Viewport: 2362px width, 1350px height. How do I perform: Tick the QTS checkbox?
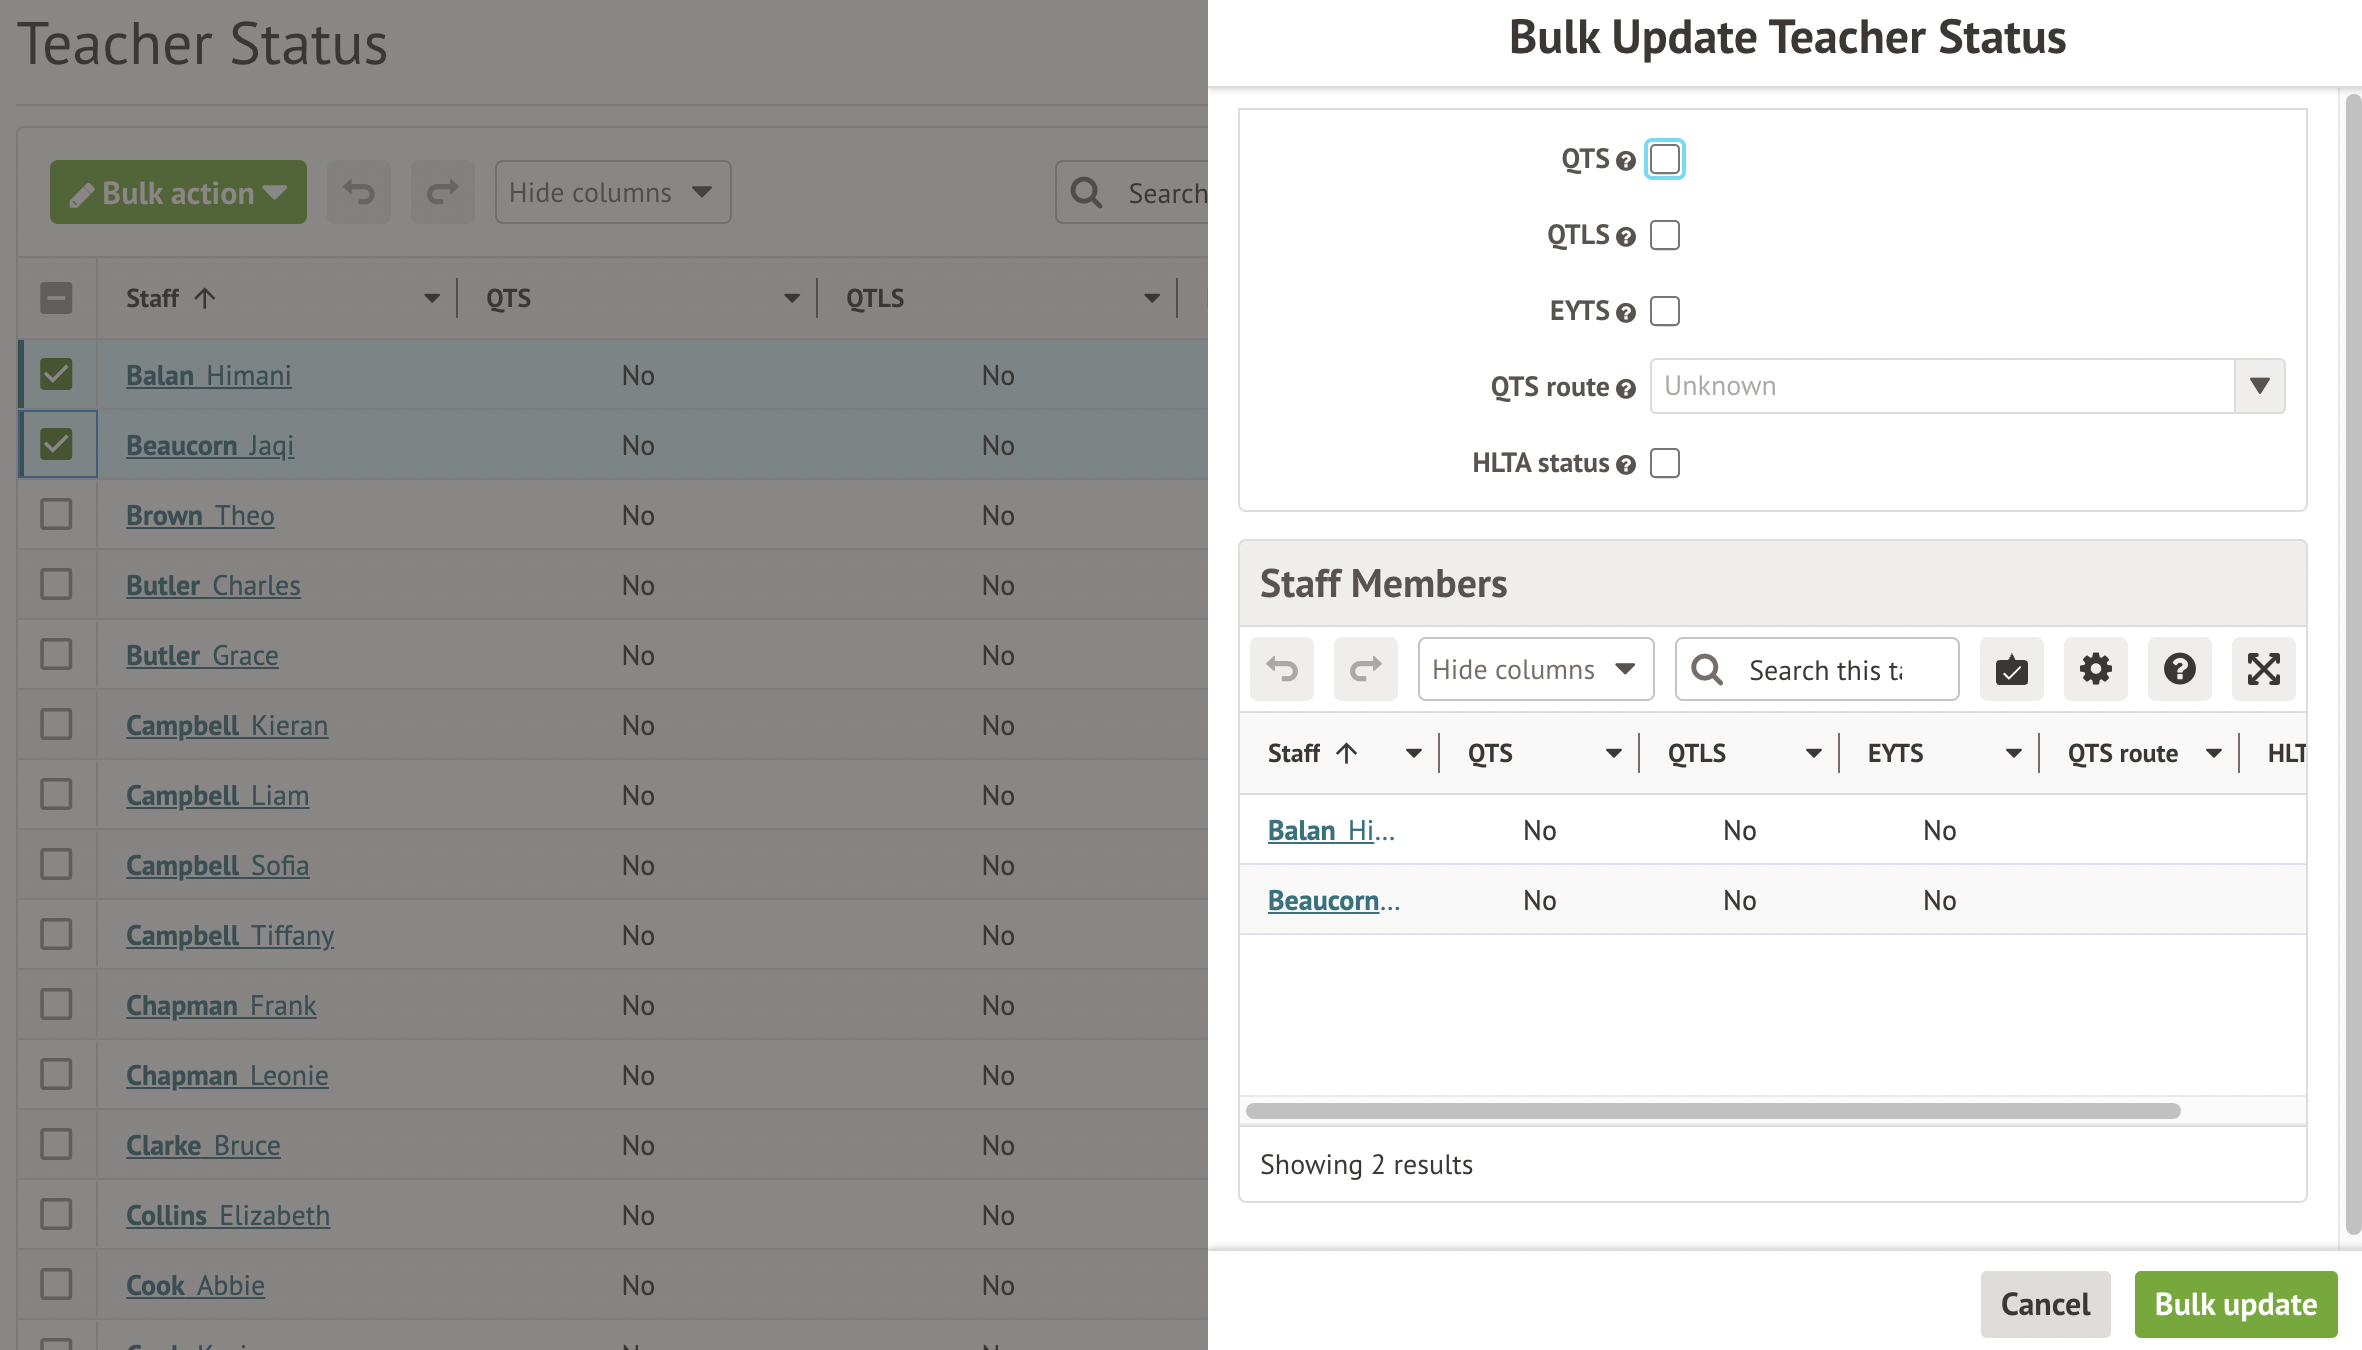(x=1665, y=159)
